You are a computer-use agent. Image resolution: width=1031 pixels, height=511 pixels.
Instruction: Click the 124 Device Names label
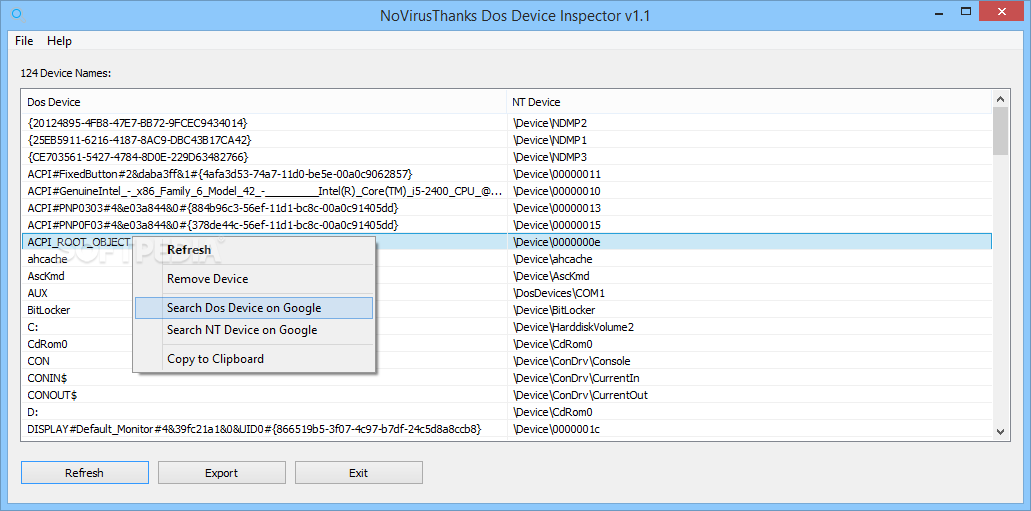point(66,73)
